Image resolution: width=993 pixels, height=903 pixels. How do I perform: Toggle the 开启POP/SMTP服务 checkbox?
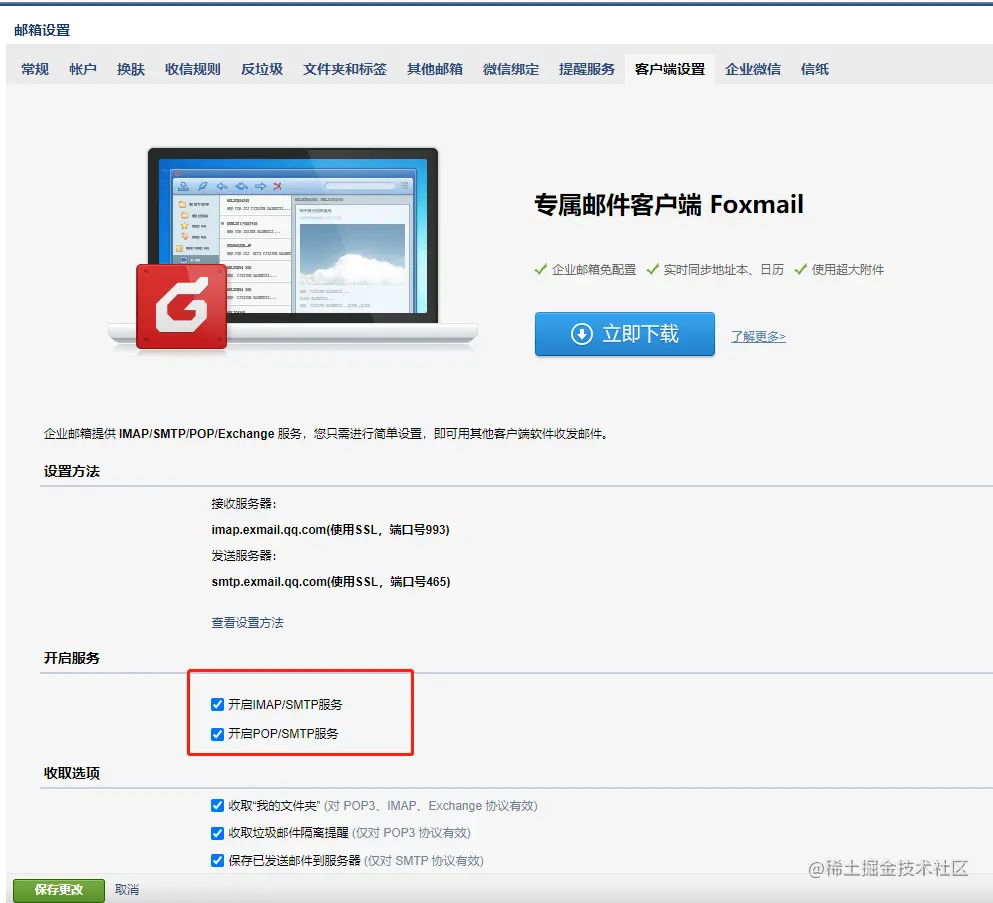[x=217, y=734]
